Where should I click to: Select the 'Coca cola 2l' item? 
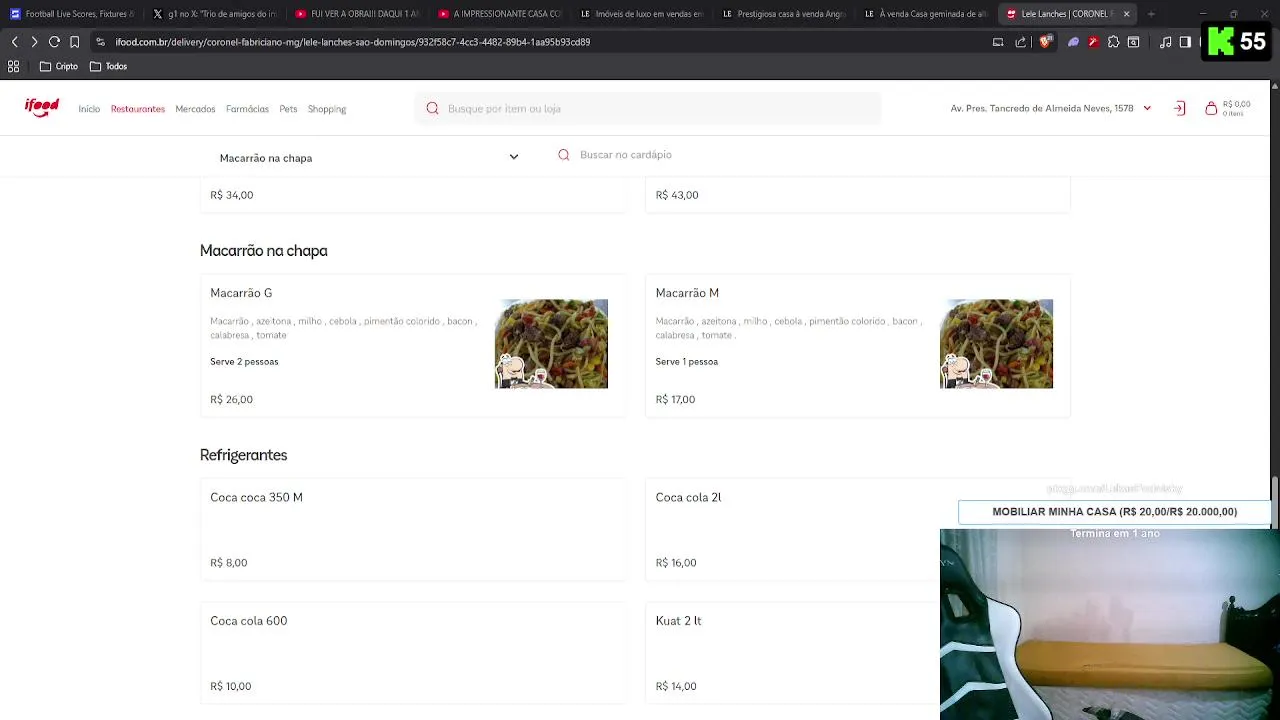(688, 497)
